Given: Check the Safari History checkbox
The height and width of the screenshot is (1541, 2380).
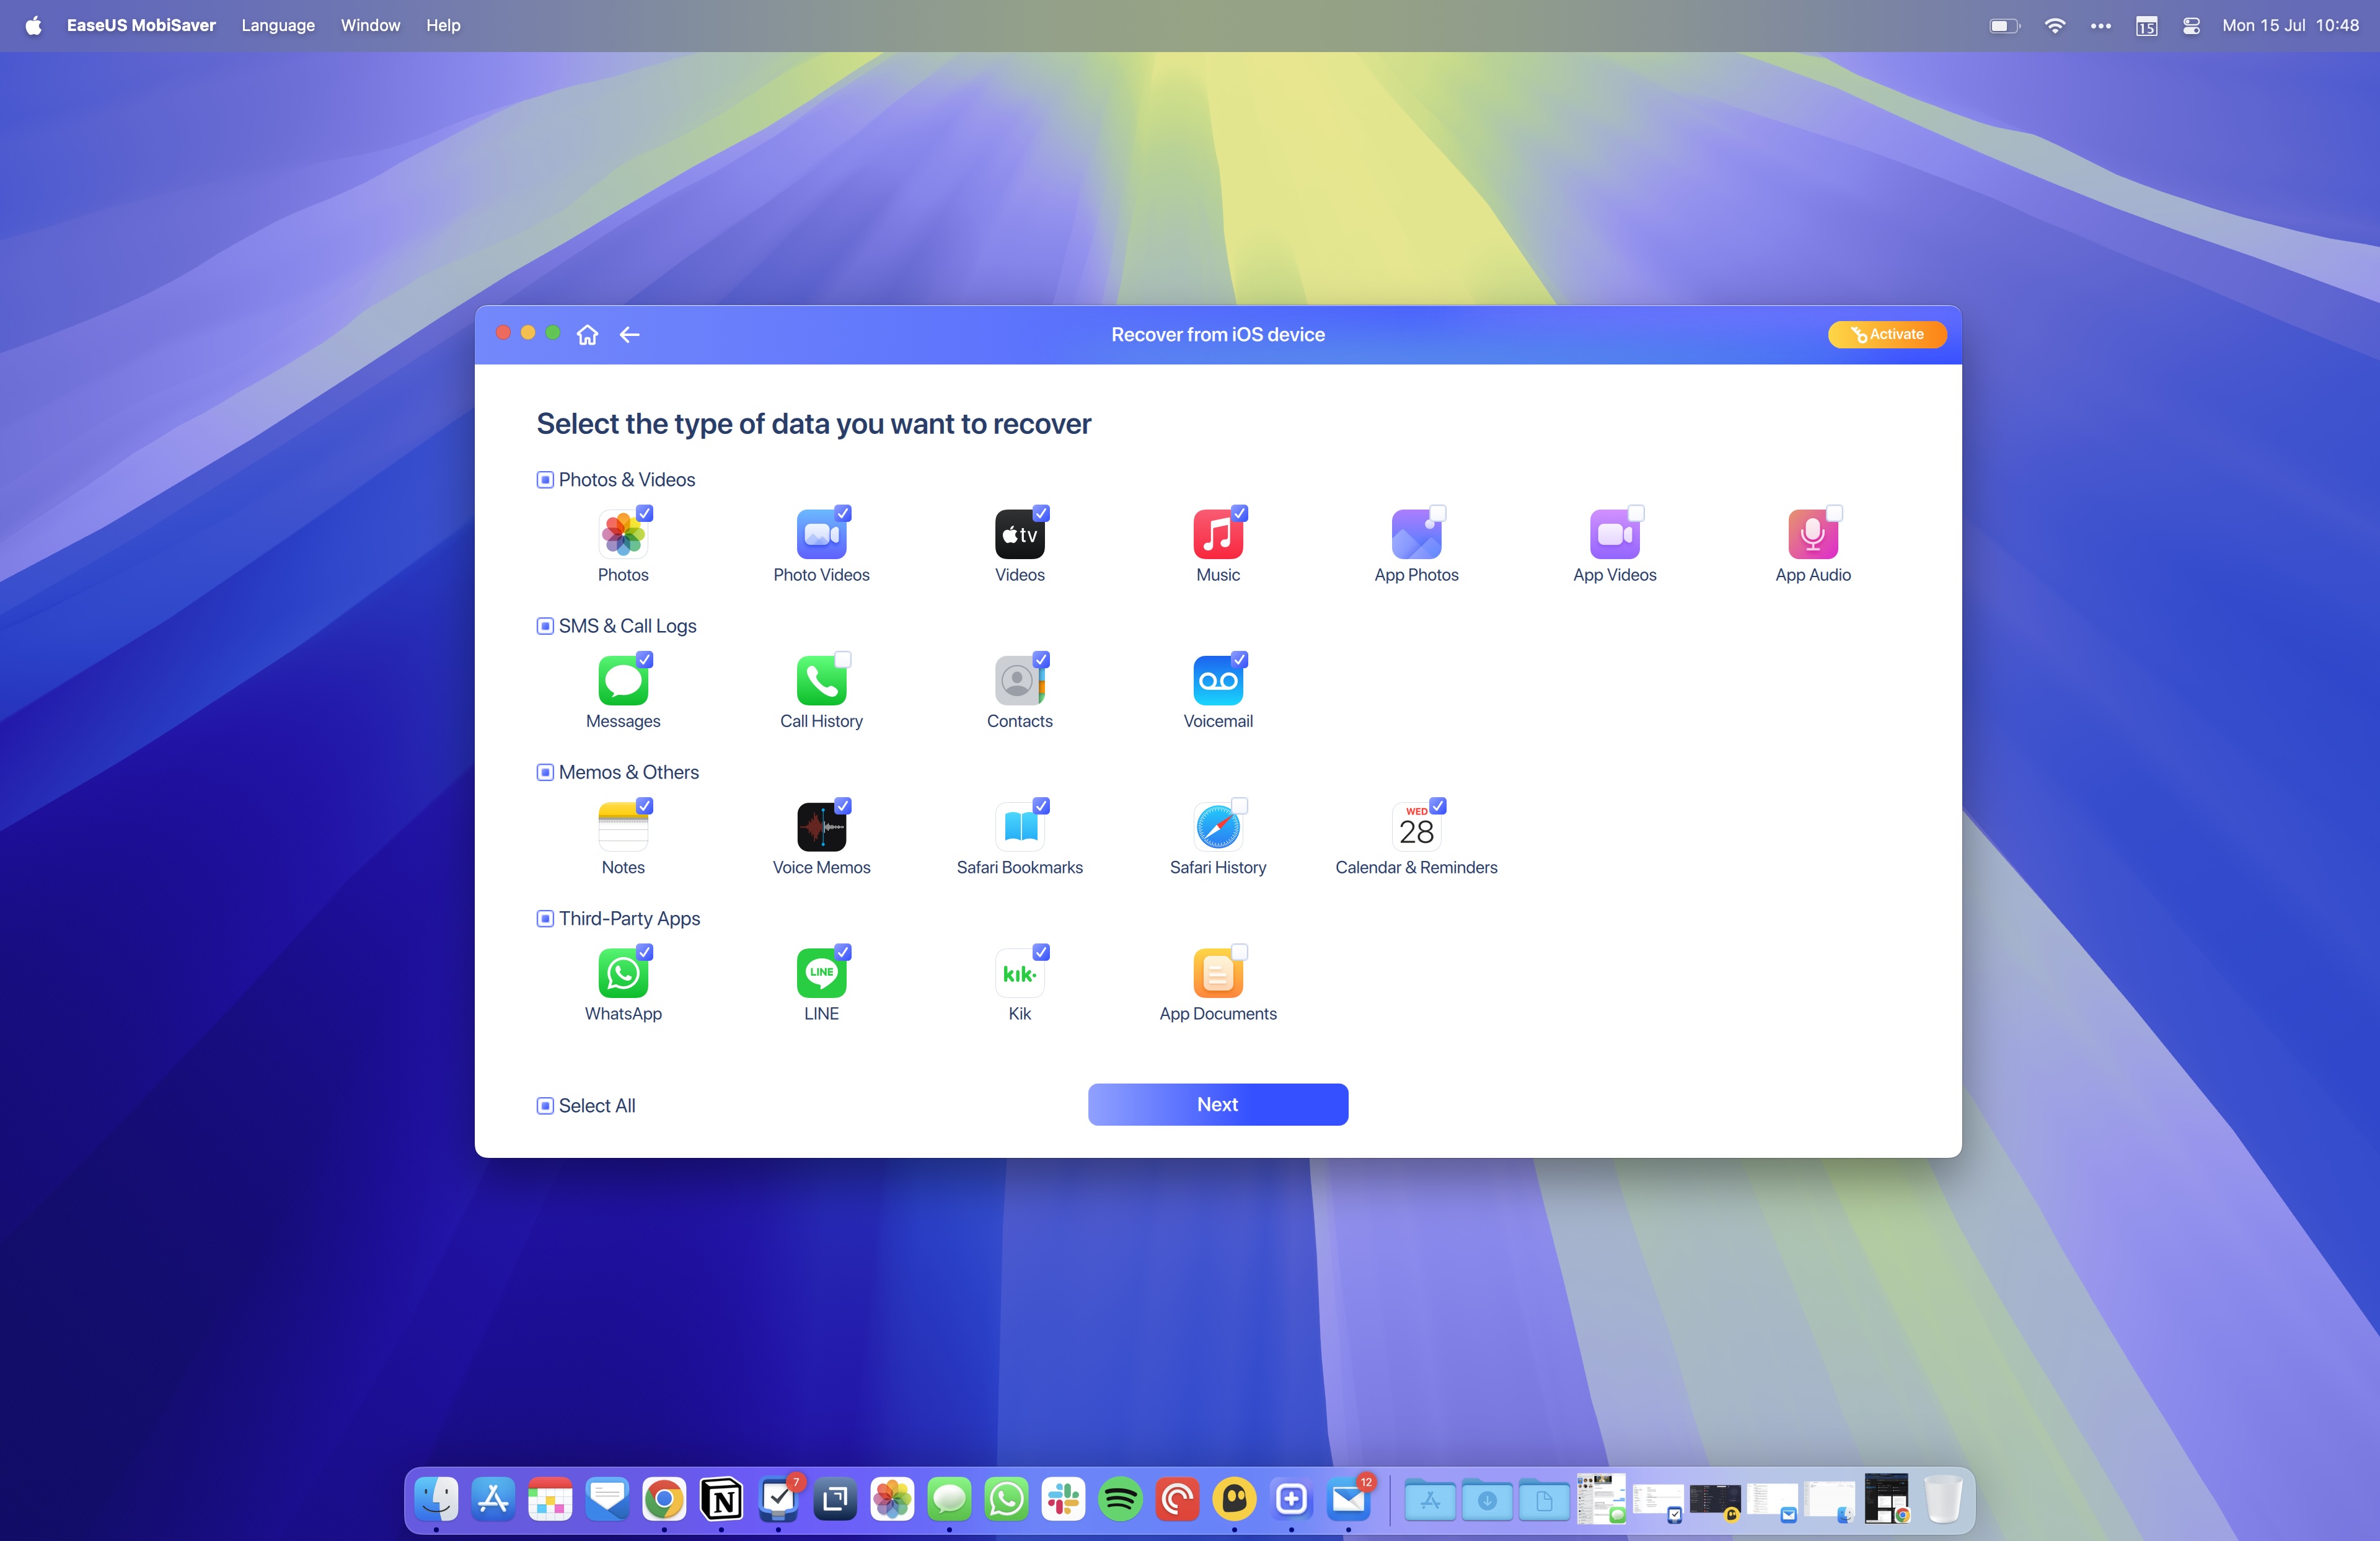Looking at the screenshot, I should click(1239, 805).
